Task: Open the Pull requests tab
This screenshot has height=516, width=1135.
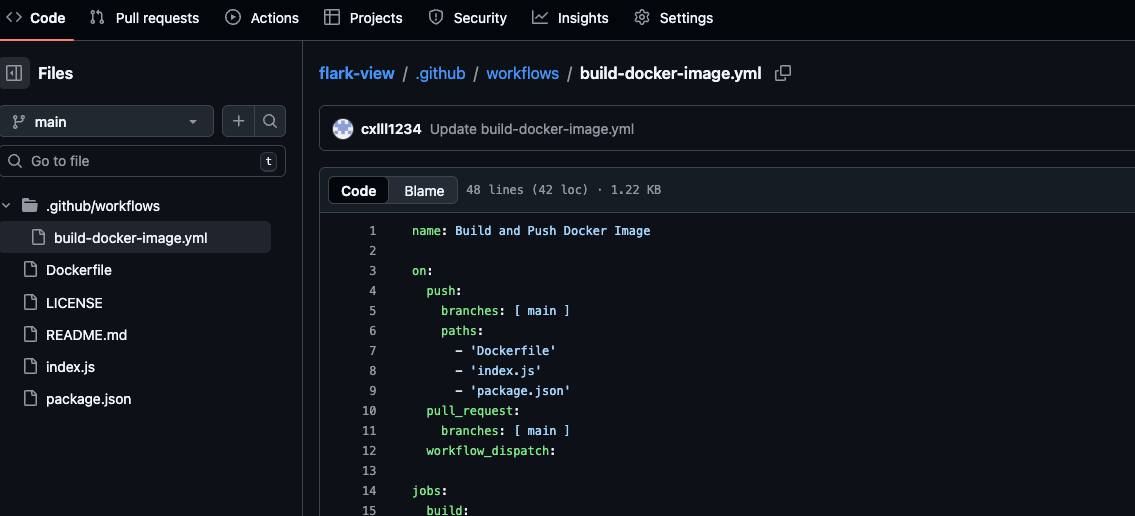Action: tap(145, 18)
